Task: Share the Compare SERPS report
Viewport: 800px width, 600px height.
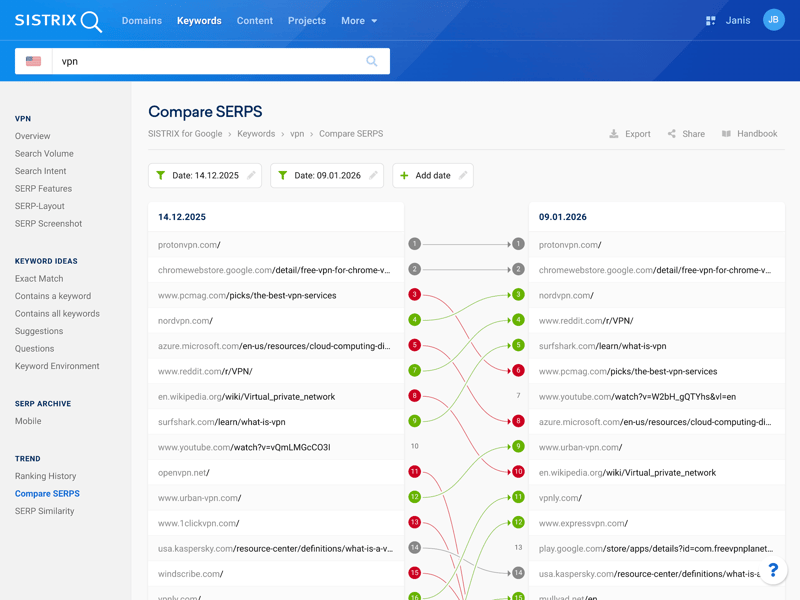Action: (x=686, y=134)
